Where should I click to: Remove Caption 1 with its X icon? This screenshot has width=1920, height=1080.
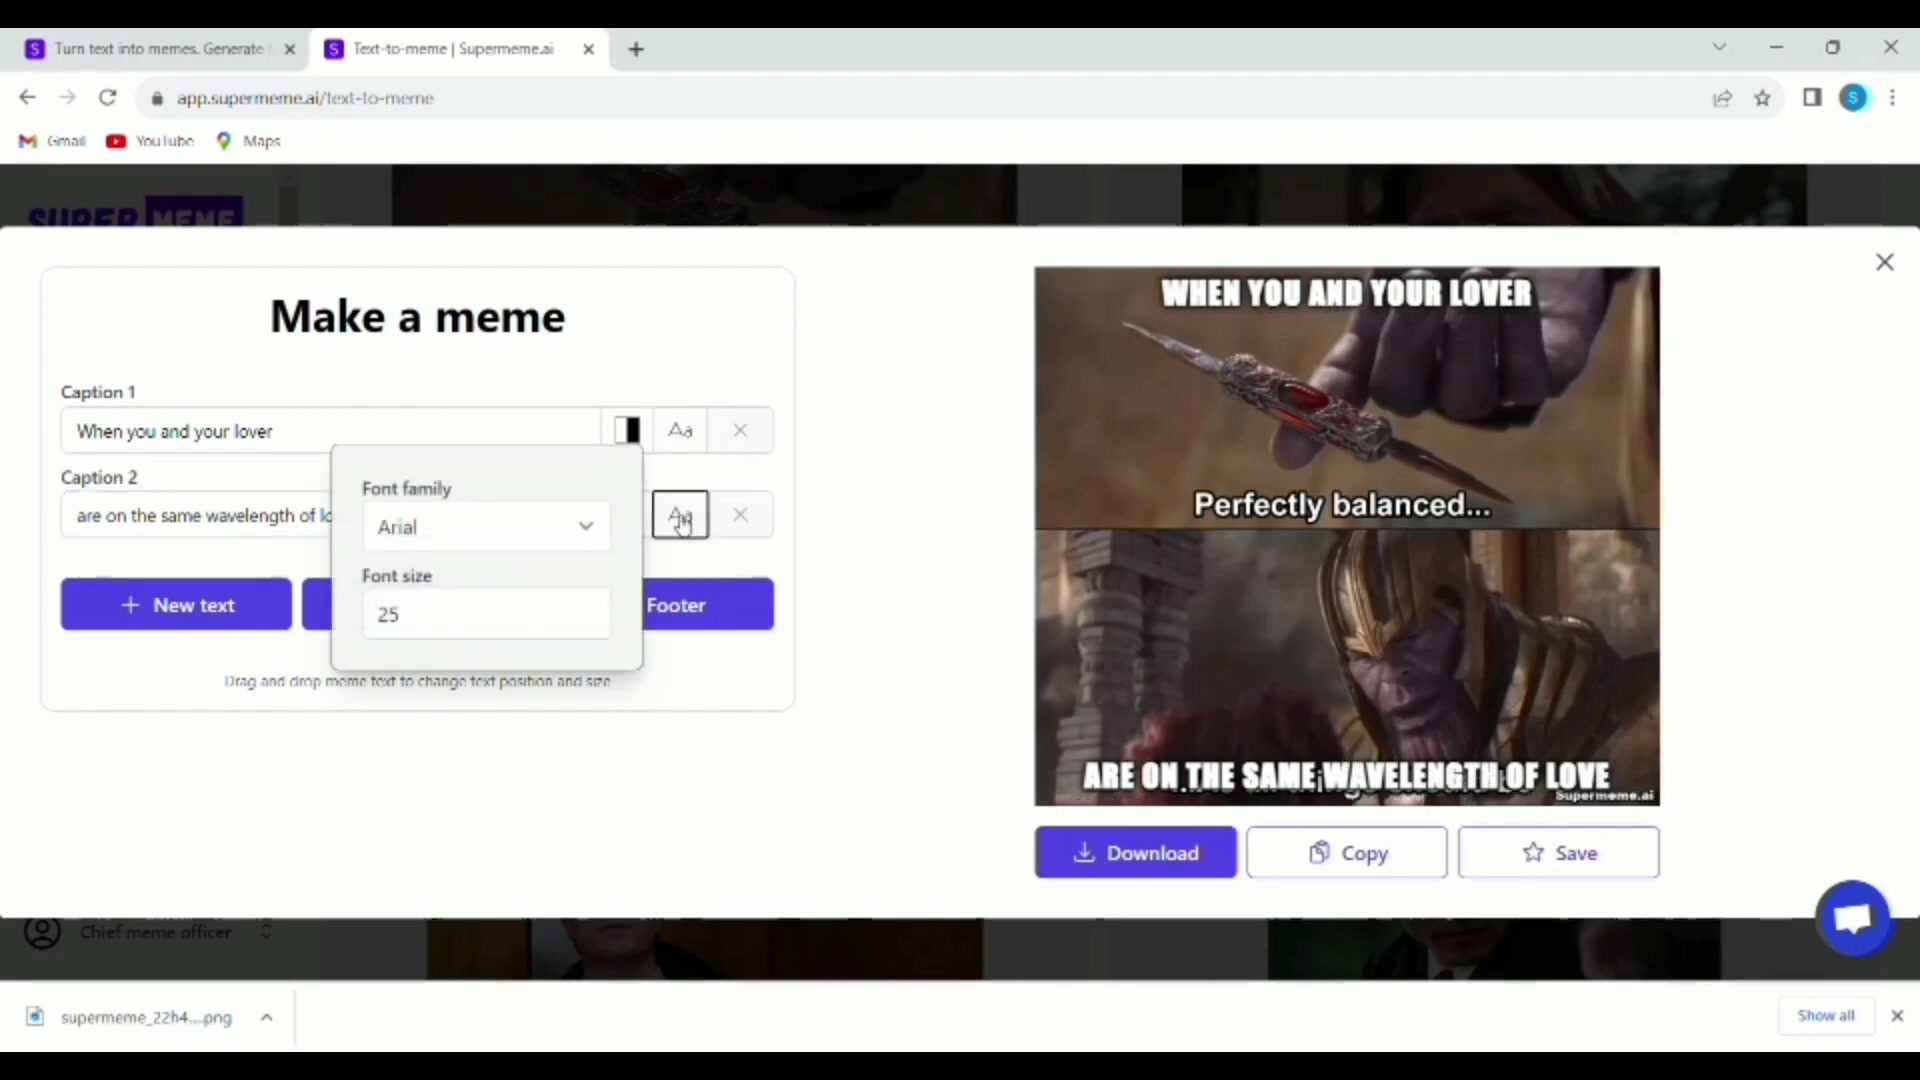(740, 431)
